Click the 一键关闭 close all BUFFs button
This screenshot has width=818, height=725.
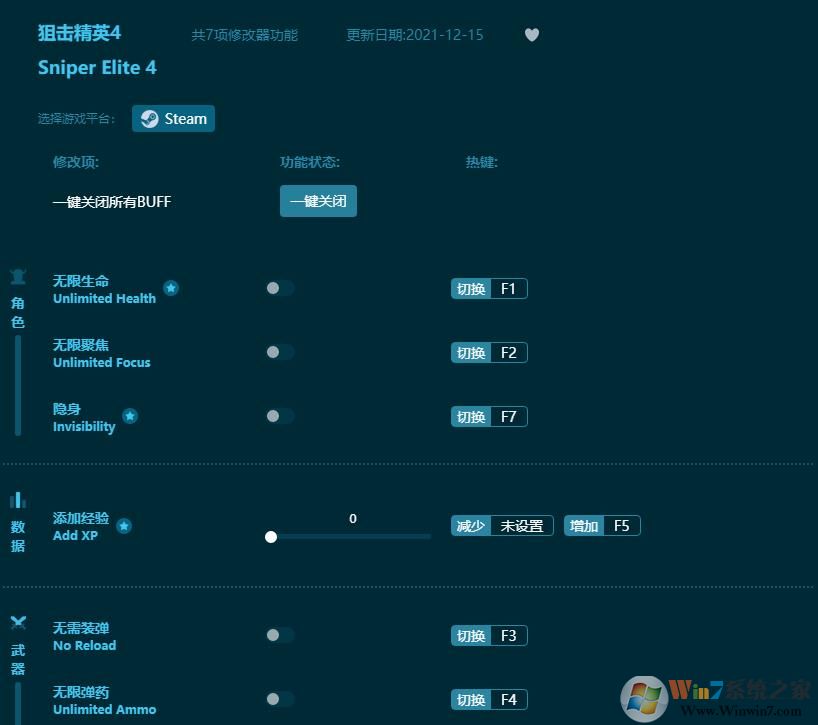click(x=318, y=201)
